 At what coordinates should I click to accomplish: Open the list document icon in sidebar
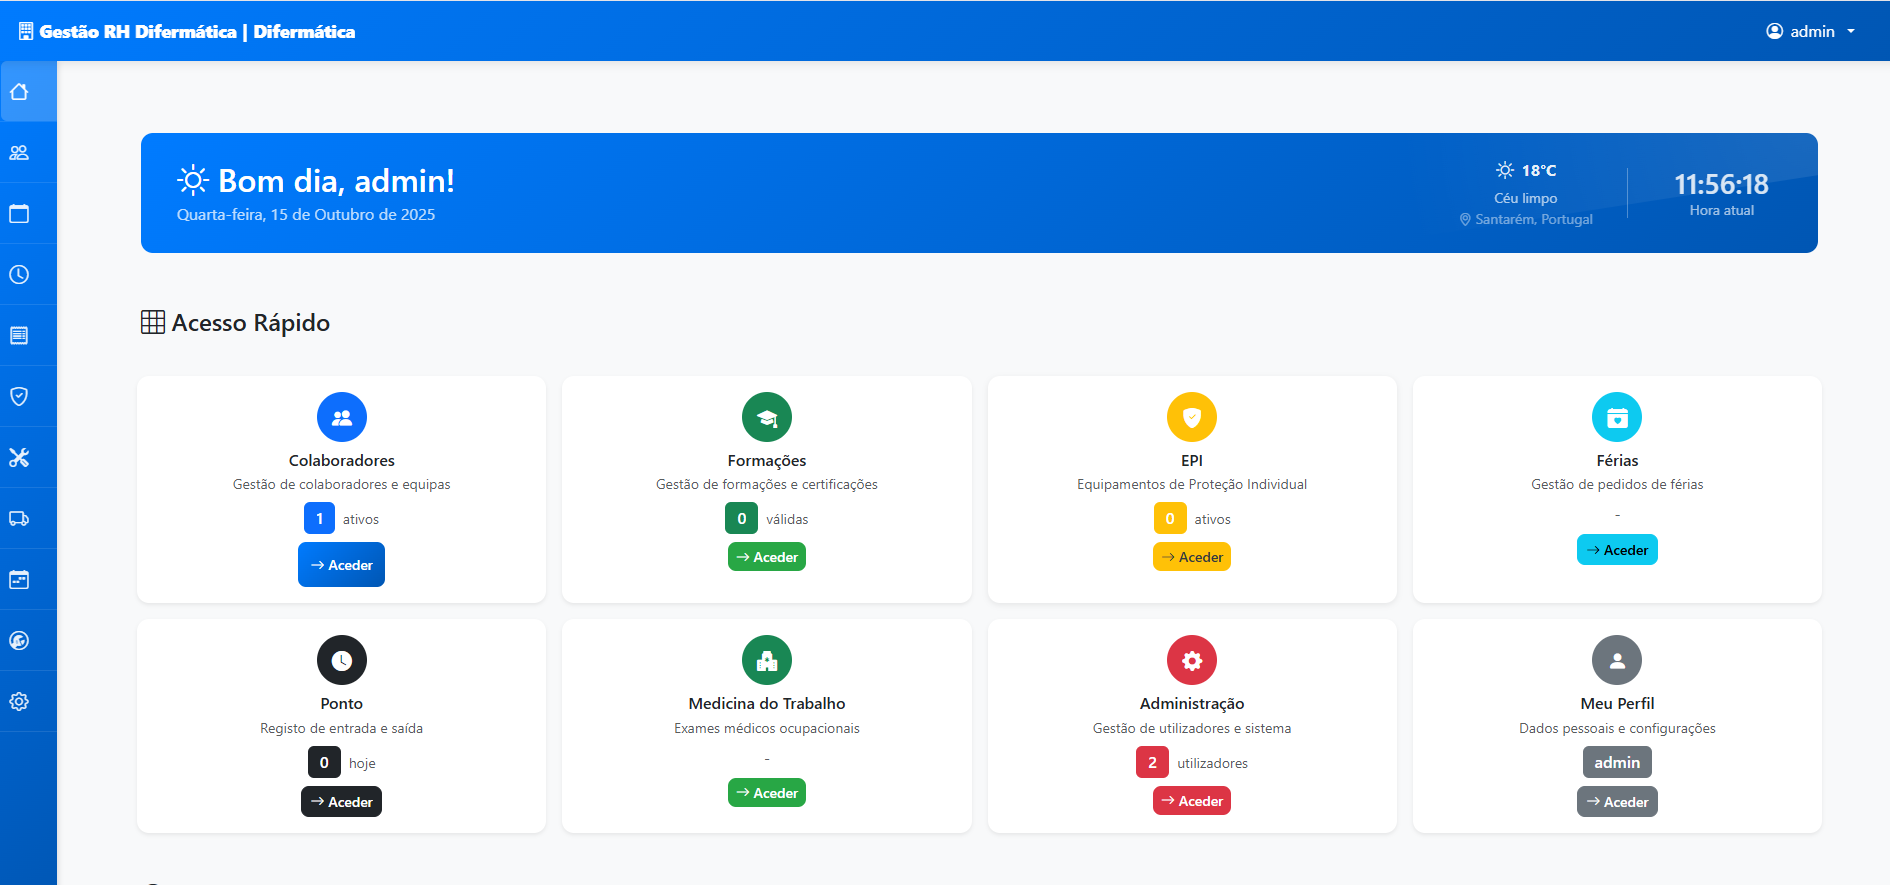pyautogui.click(x=19, y=336)
